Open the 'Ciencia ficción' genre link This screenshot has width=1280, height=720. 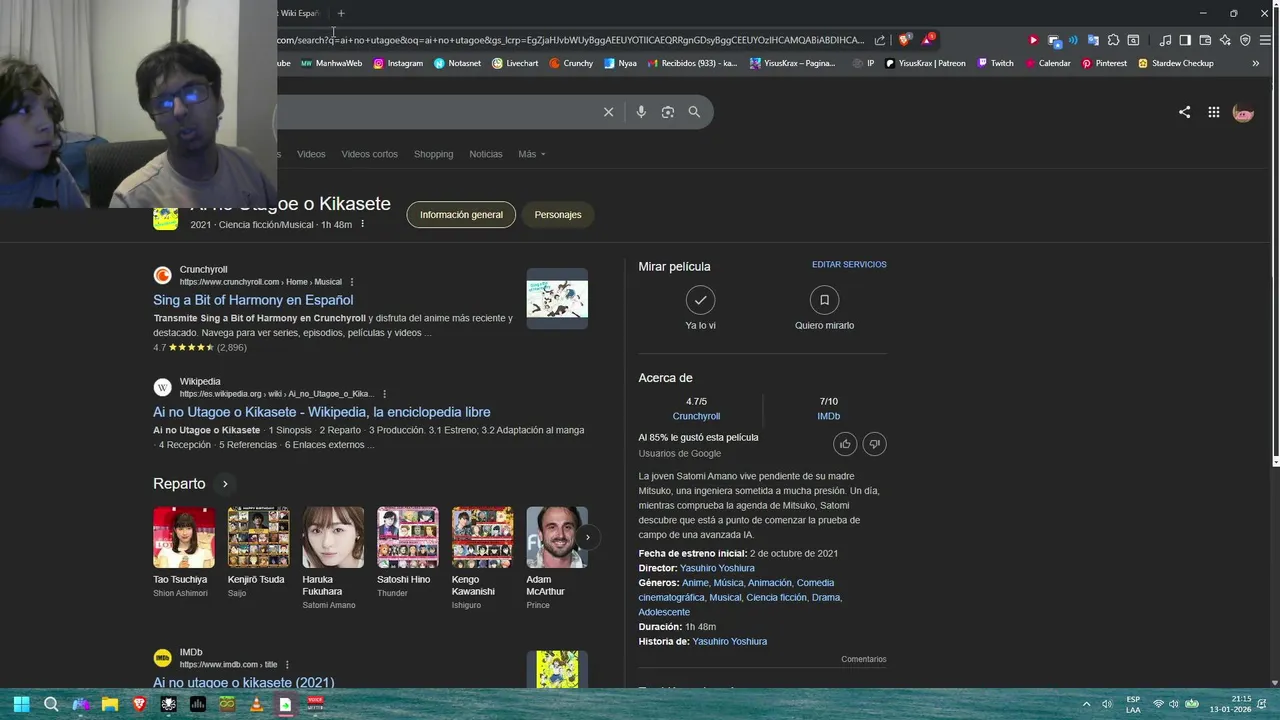coord(776,597)
